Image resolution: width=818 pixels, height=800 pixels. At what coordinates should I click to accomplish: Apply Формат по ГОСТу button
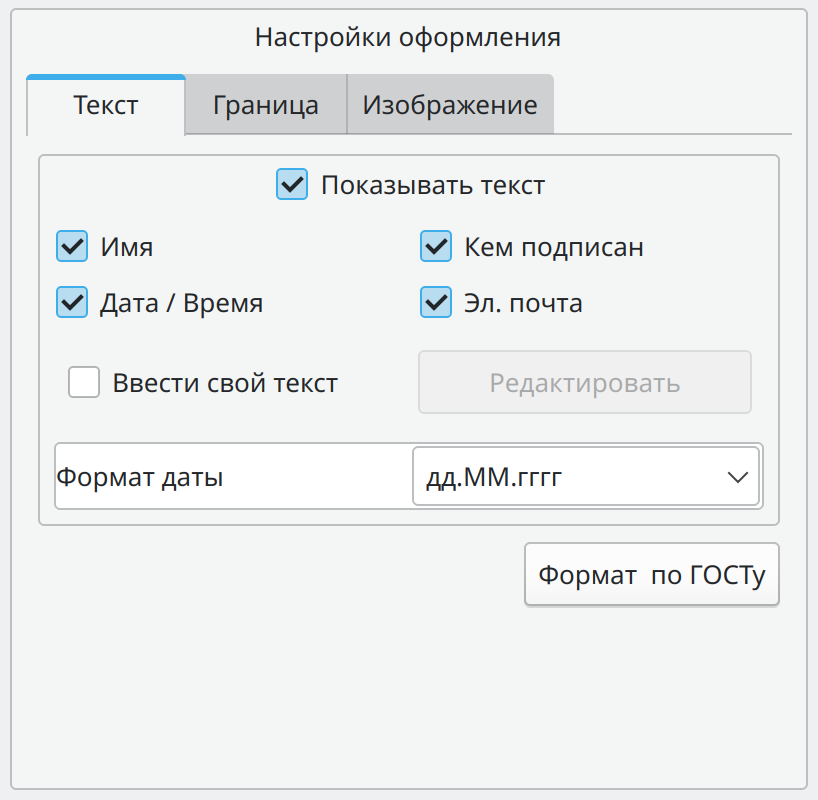coord(652,575)
